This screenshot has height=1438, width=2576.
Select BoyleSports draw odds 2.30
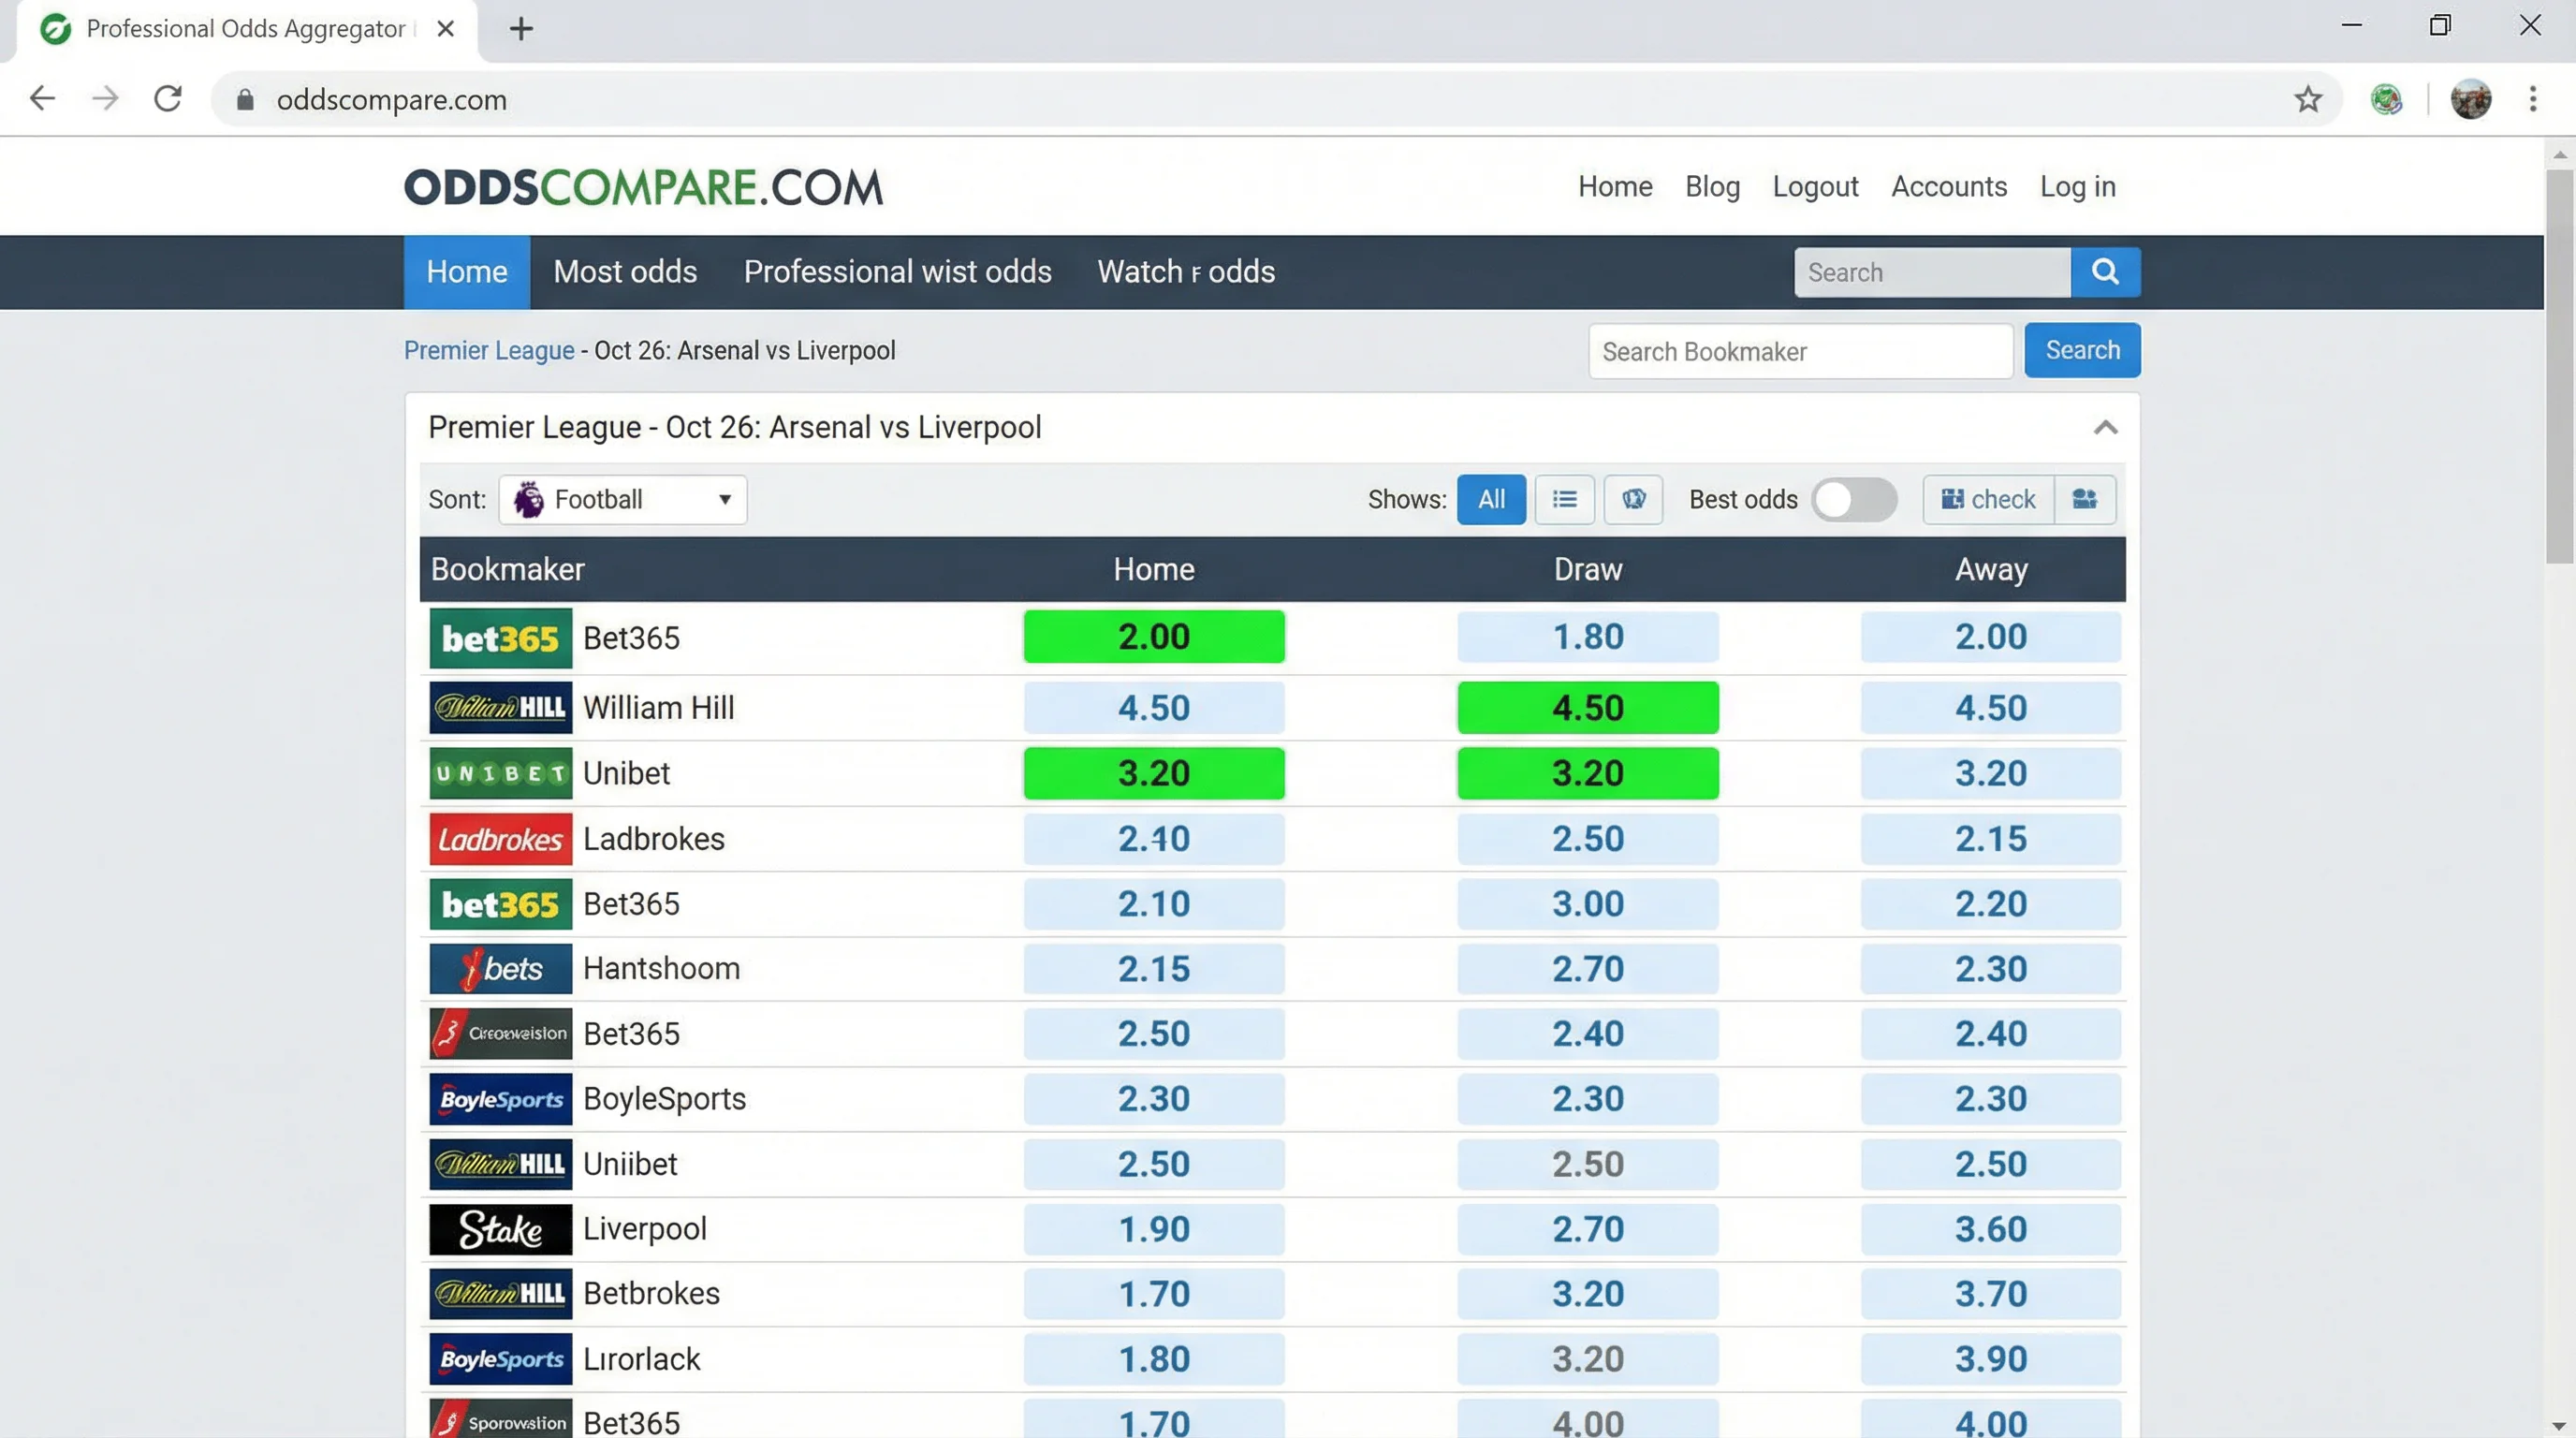click(1588, 1099)
